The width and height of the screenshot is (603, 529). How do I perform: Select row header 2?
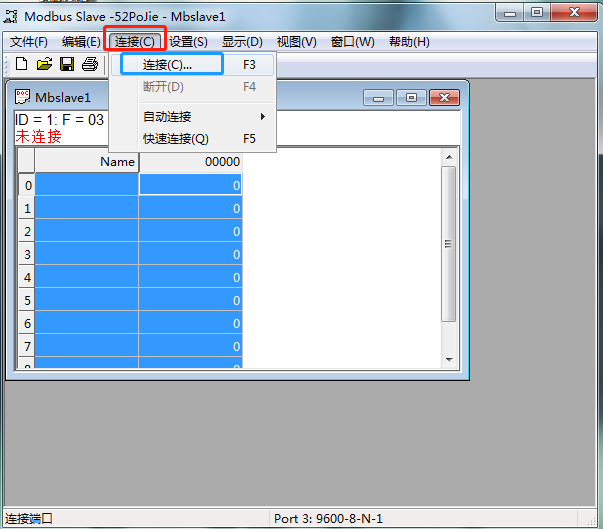pos(27,231)
